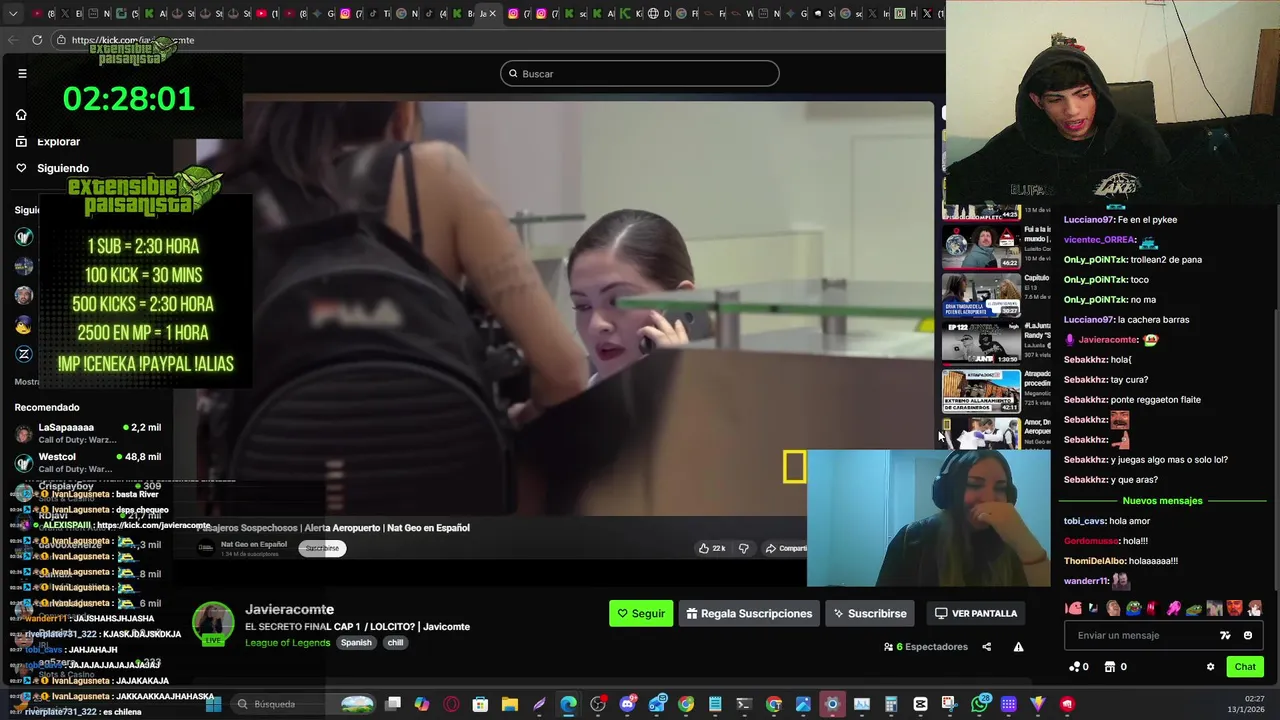The width and height of the screenshot is (1280, 720).
Task: Follow channel with the Seguir button
Action: coord(641,613)
